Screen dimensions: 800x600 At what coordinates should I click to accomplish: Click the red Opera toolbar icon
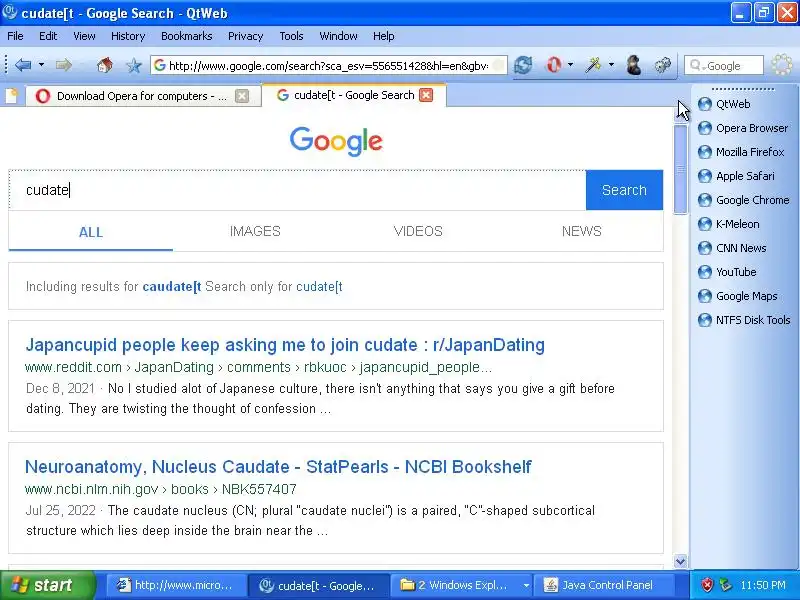tap(554, 65)
